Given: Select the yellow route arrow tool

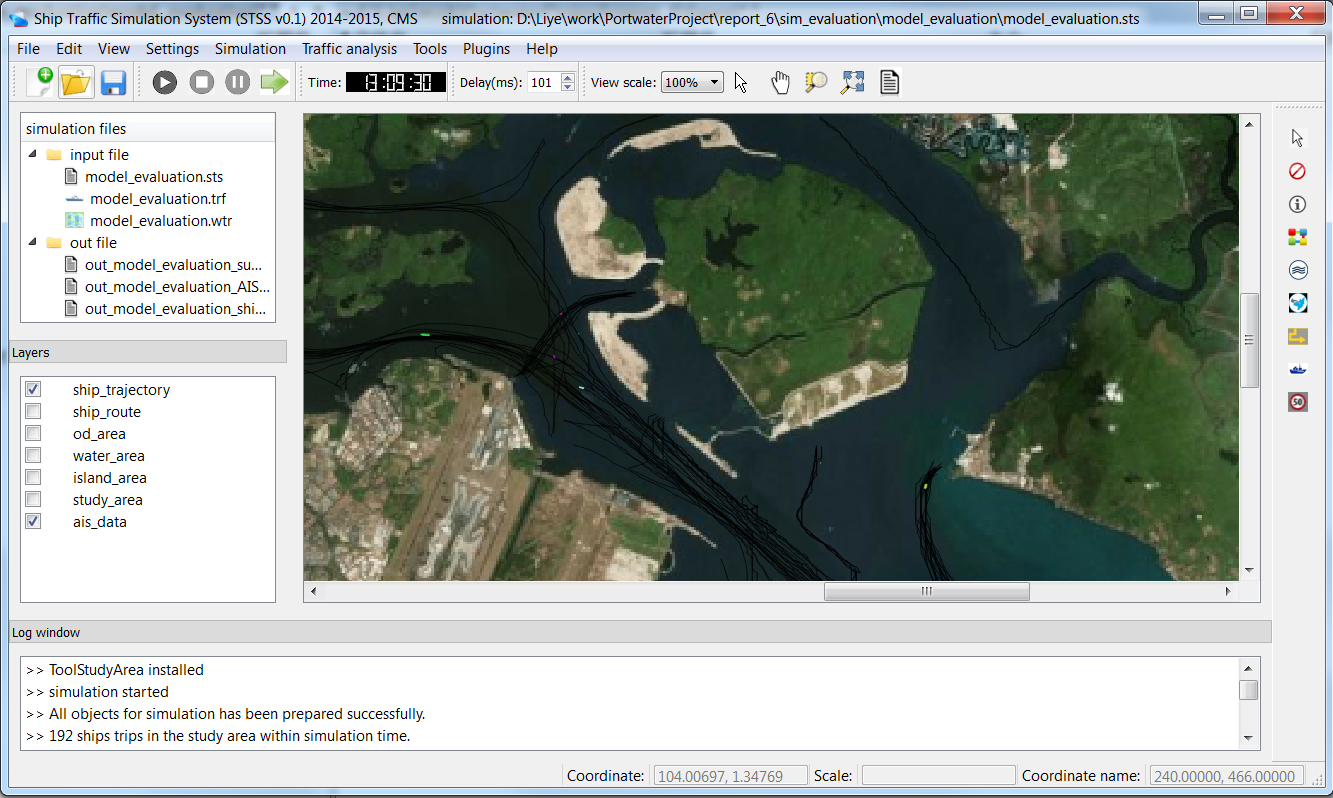Looking at the screenshot, I should tap(1298, 336).
